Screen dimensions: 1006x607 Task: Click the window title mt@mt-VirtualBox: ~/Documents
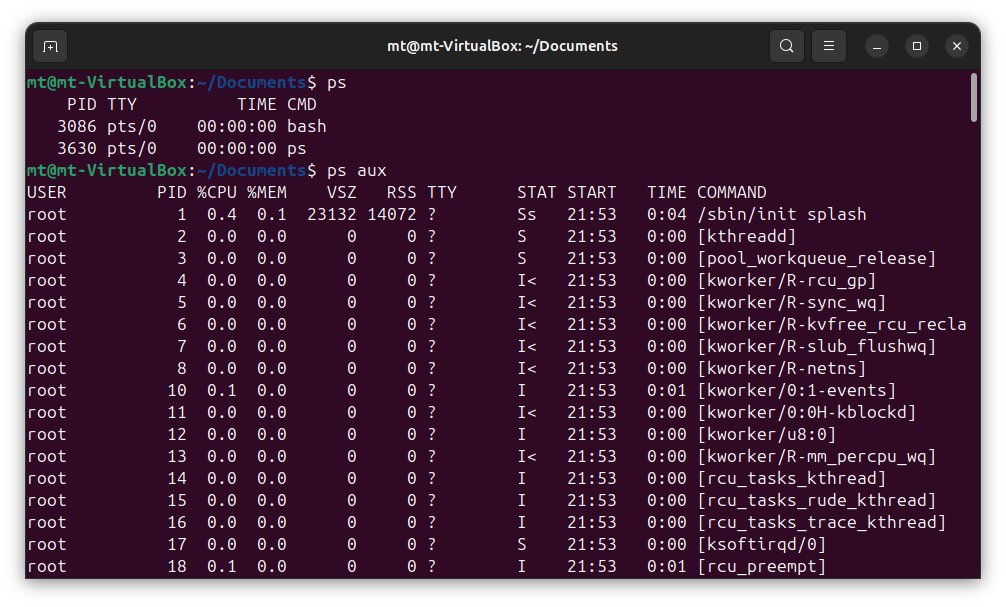(502, 46)
